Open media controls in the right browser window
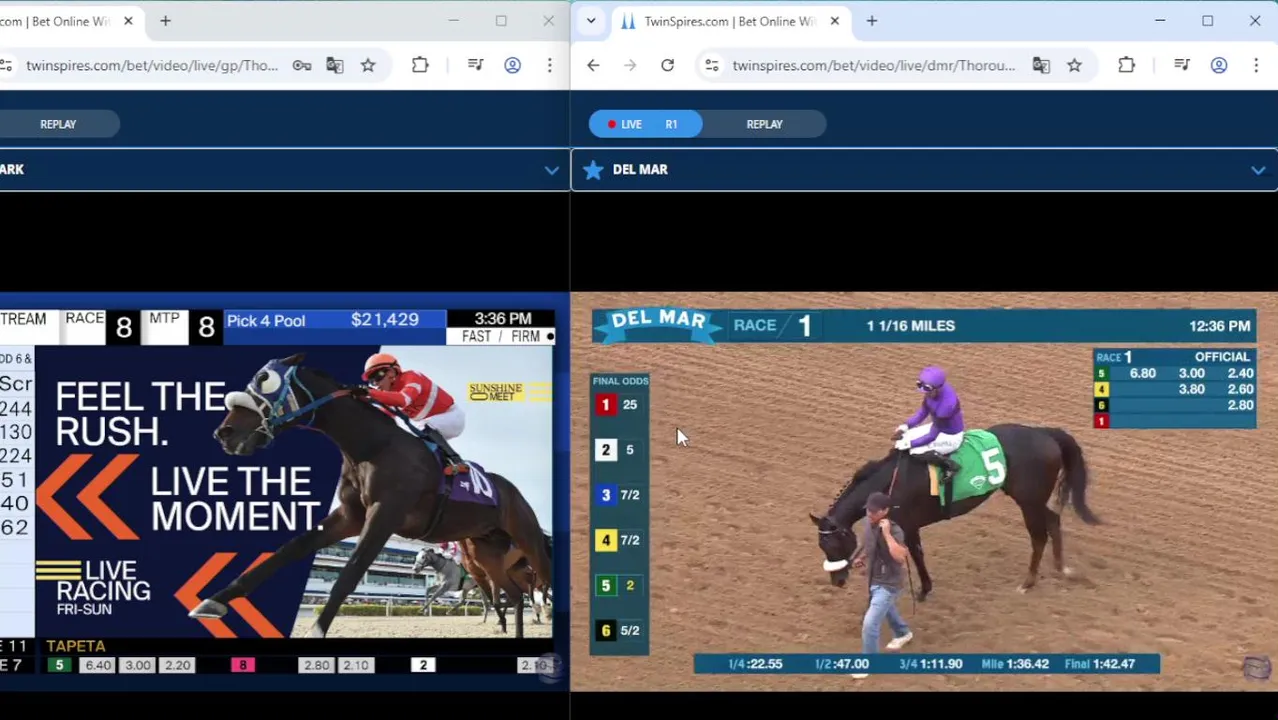This screenshot has height=720, width=1278. point(1181,65)
